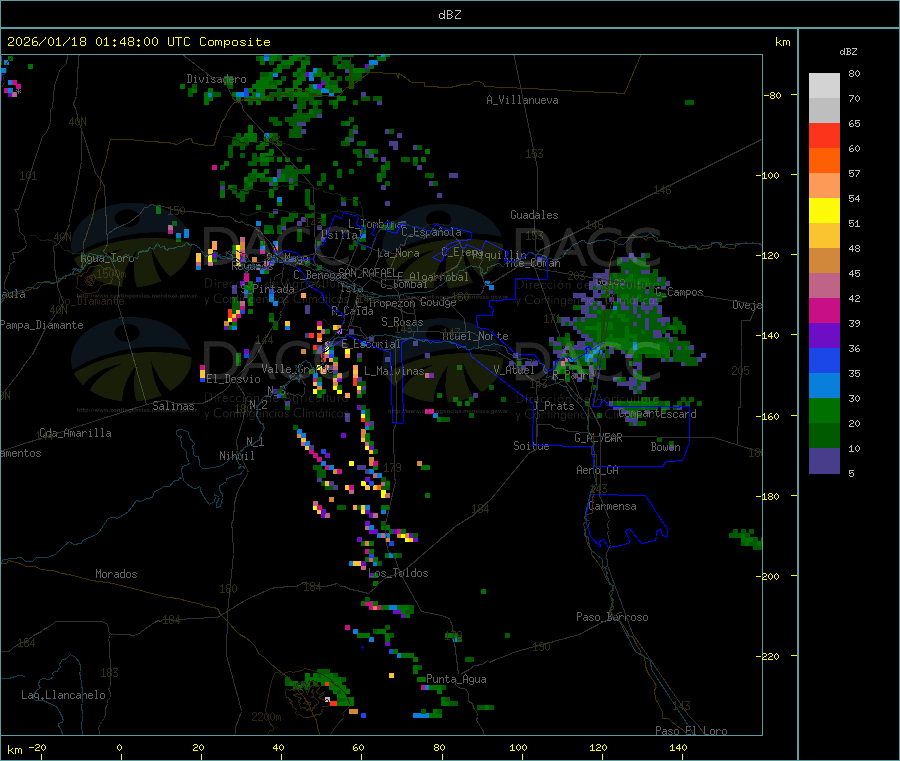Click the Aero_GA map label
The image size is (900, 761).
[x=598, y=470]
